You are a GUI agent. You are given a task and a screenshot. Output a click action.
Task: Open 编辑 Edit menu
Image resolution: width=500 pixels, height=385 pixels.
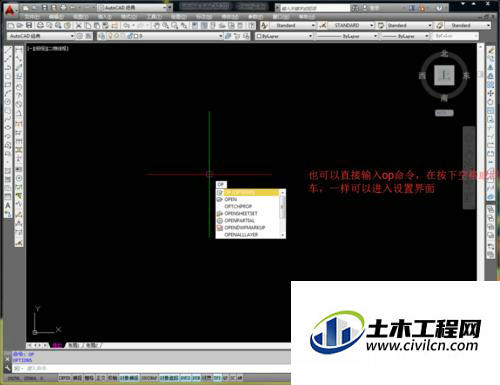pyautogui.click(x=56, y=16)
